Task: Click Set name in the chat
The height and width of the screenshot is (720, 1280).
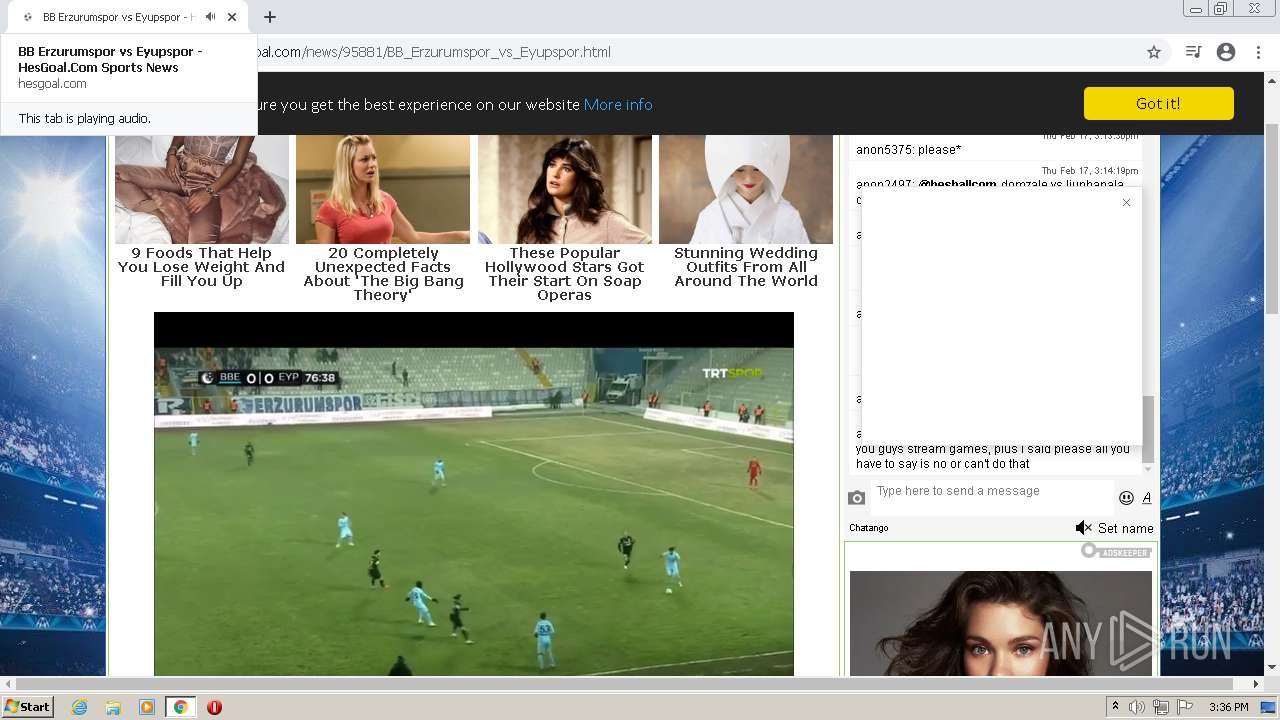Action: [1126, 528]
